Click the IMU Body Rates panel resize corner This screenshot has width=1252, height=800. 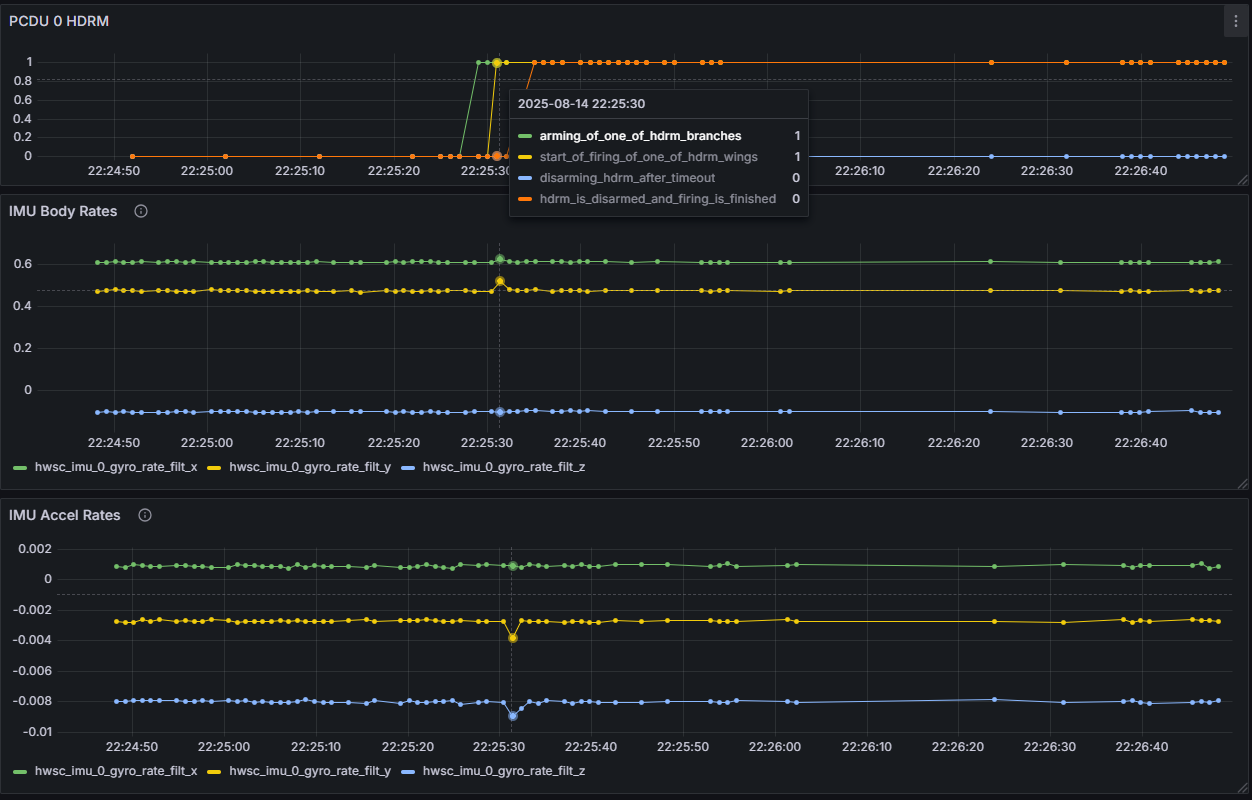(1242, 483)
